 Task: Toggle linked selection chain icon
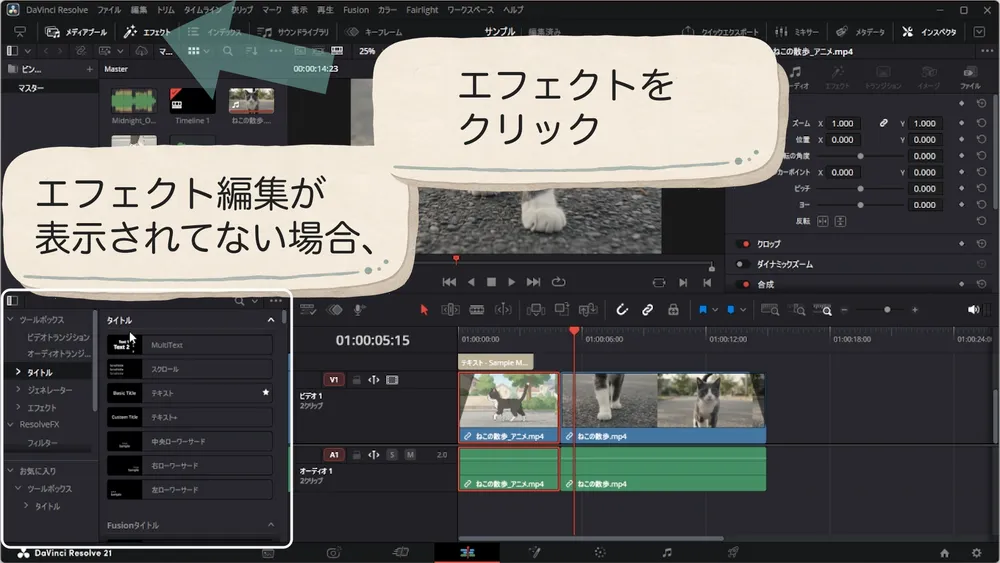click(x=647, y=310)
